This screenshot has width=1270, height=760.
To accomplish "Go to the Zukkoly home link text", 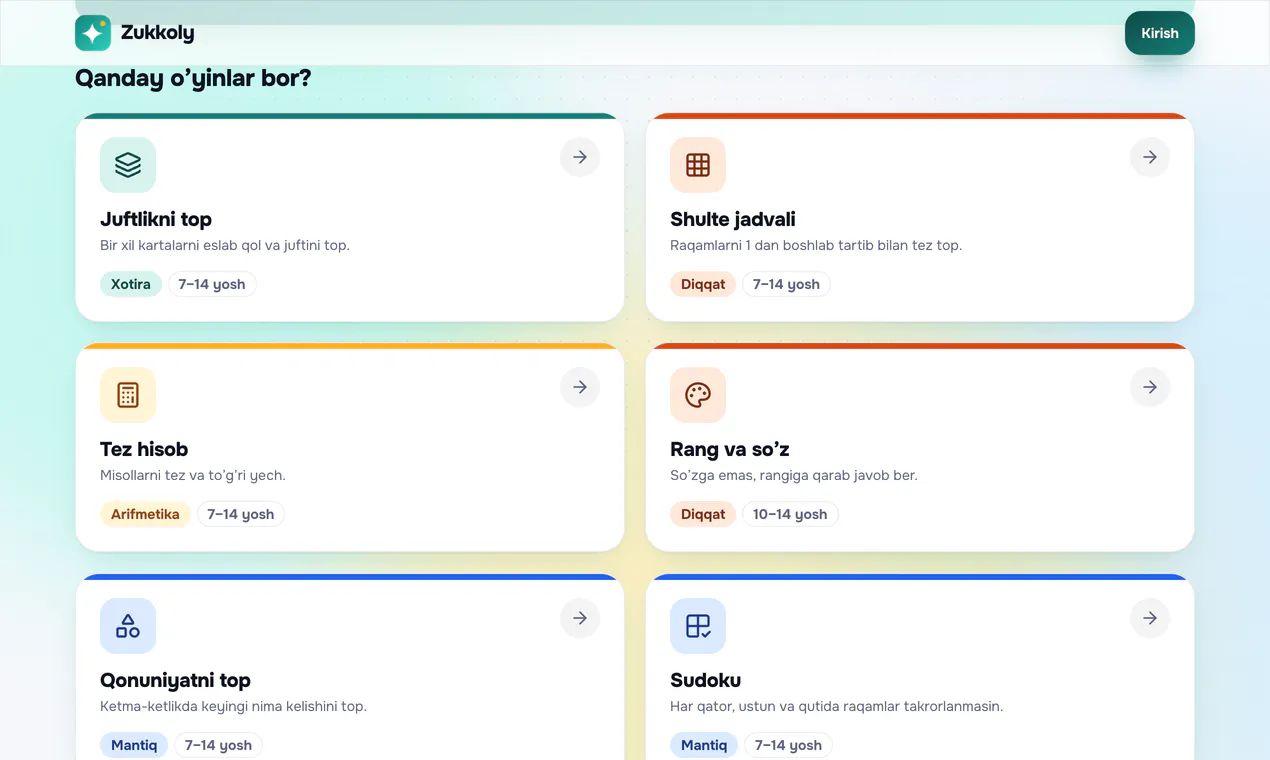I will 158,33.
